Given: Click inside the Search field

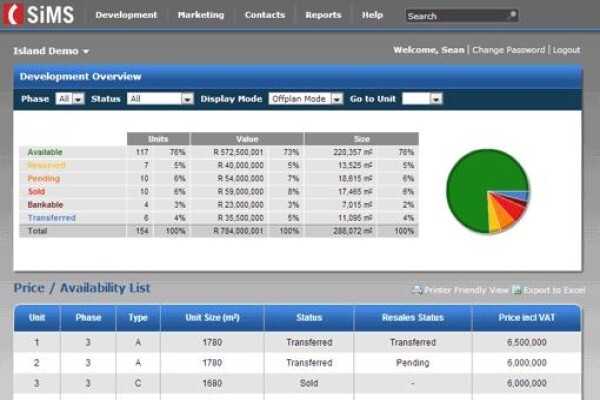Looking at the screenshot, I should [455, 16].
